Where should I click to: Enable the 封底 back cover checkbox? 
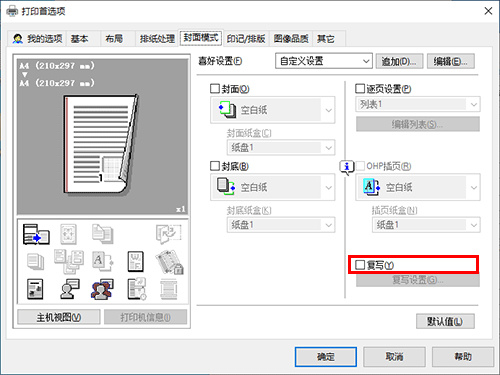click(215, 166)
